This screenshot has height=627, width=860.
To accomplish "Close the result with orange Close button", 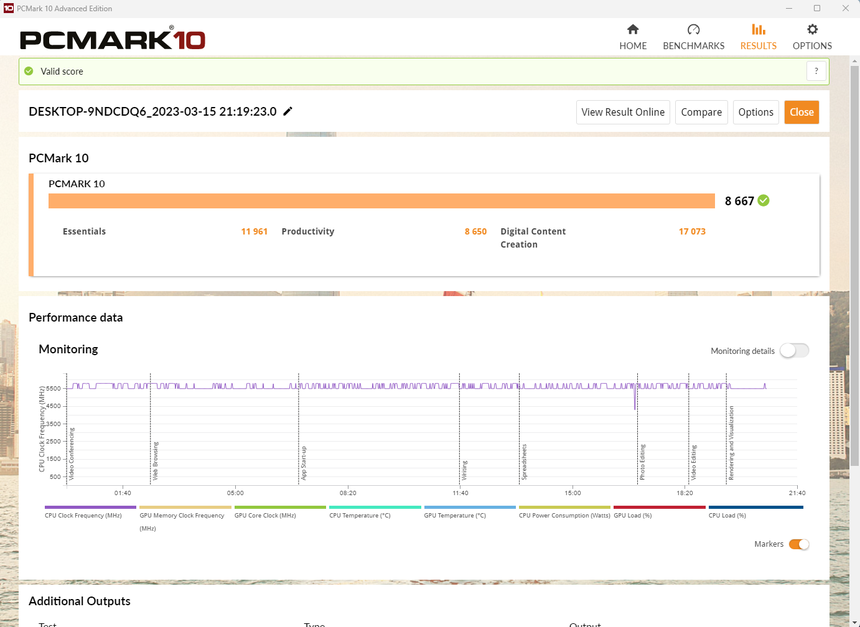I will 801,112.
